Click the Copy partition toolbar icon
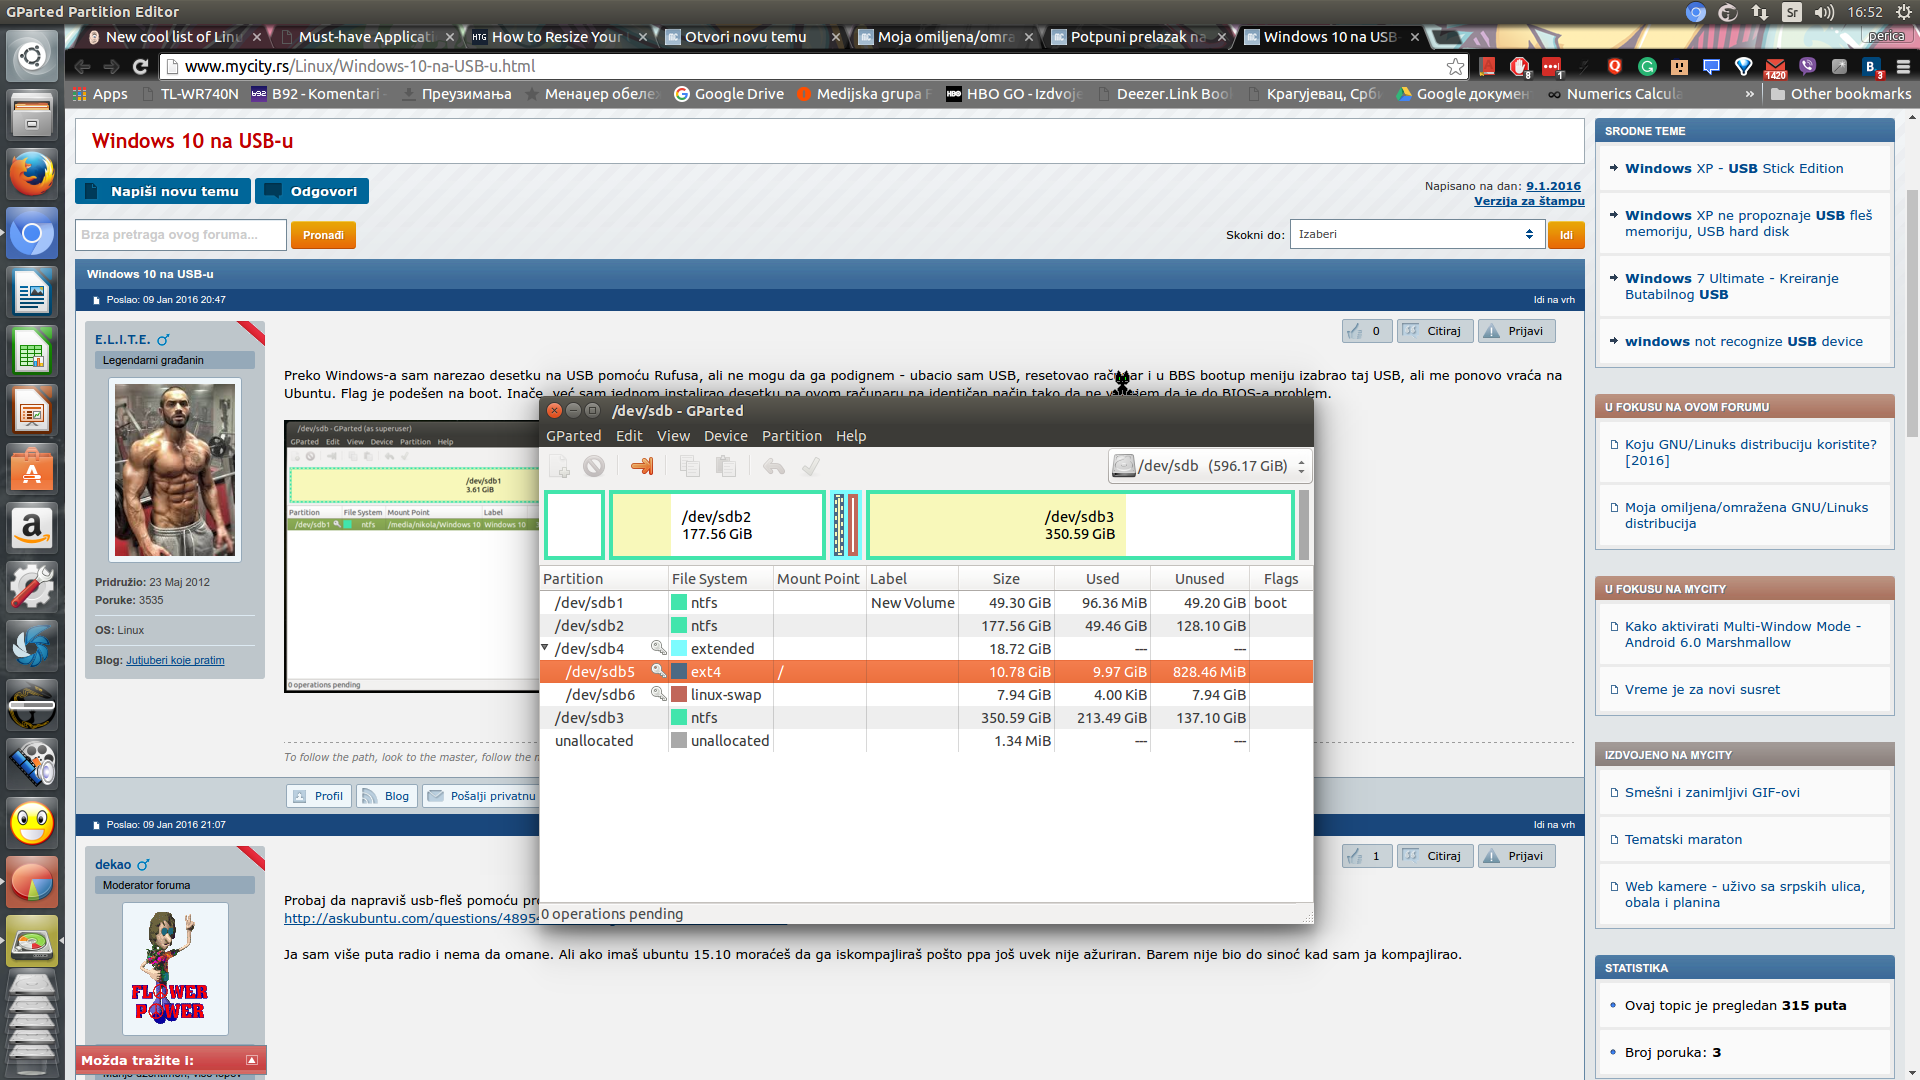Screen dimensions: 1920x1080 tap(689, 466)
